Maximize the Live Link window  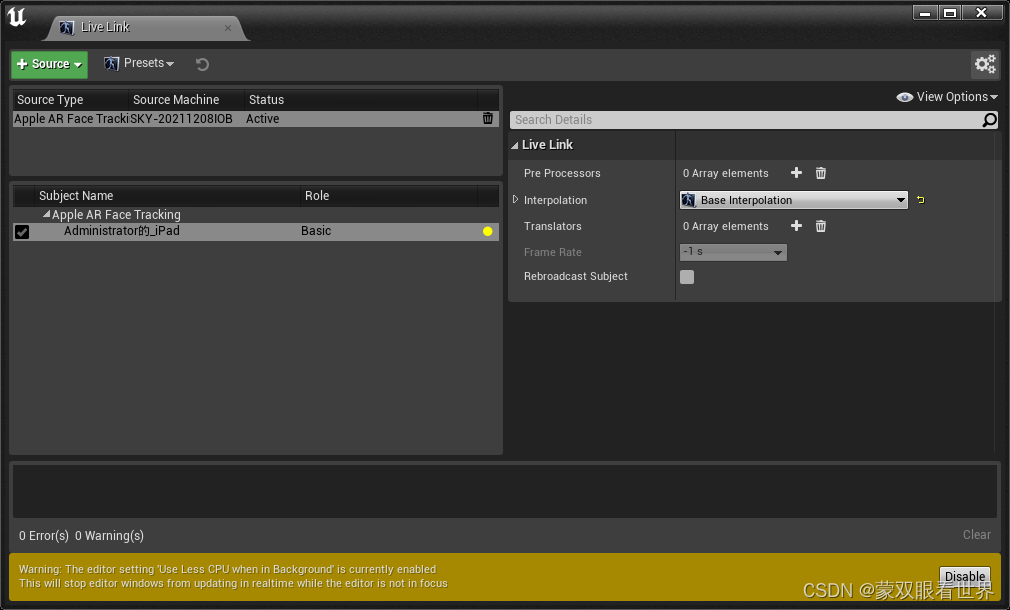pos(949,13)
